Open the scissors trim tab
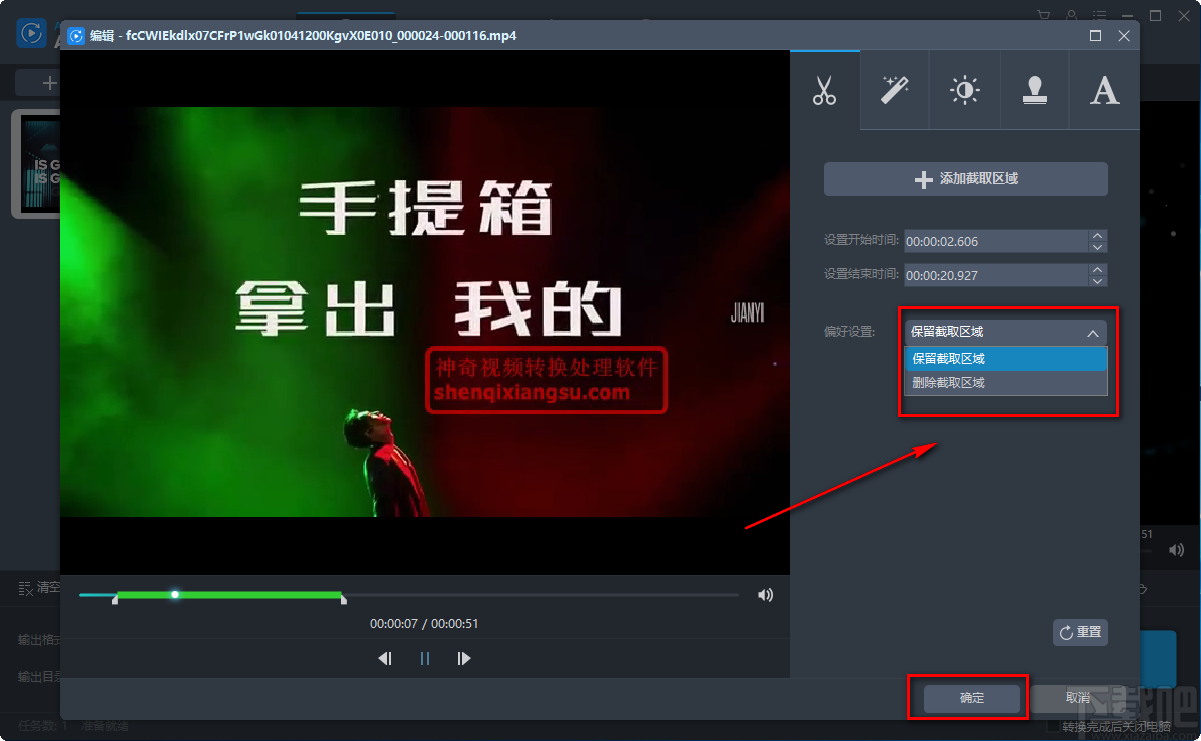 pyautogui.click(x=824, y=90)
